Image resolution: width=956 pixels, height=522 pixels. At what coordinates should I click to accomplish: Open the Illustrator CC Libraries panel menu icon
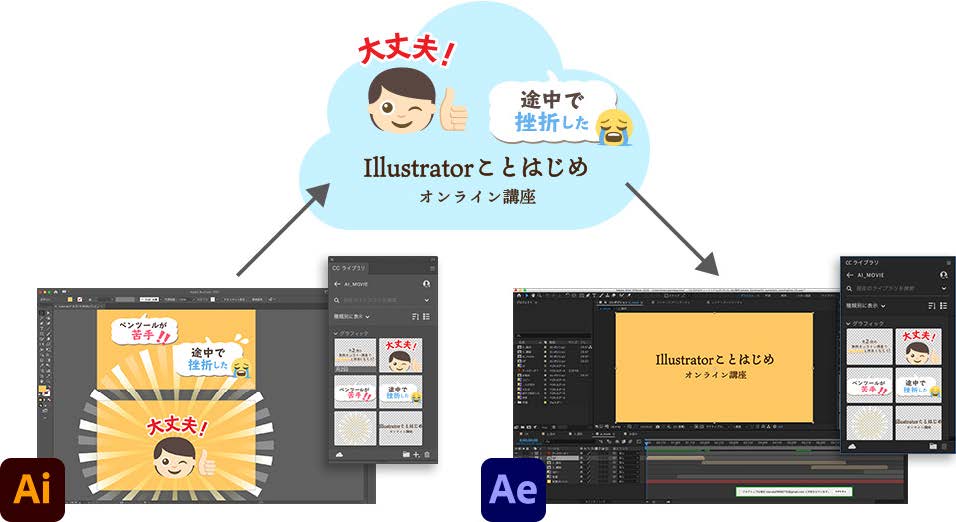(432, 268)
